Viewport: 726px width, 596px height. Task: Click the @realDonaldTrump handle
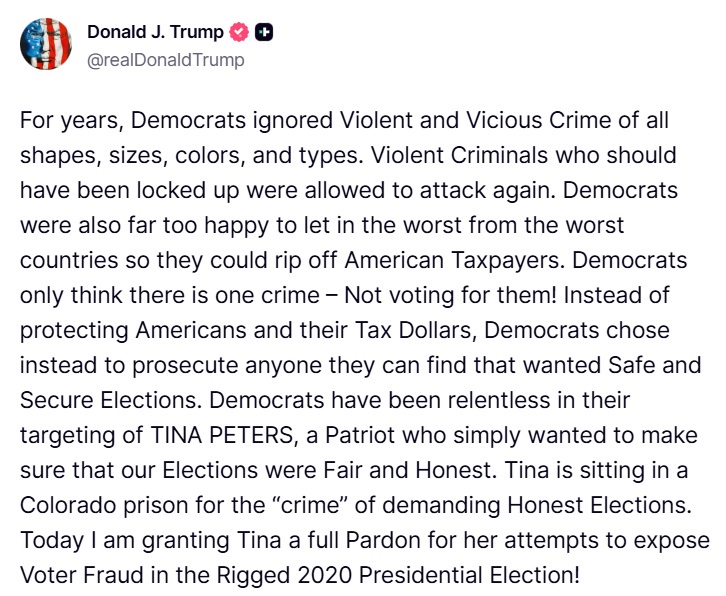[x=166, y=59]
